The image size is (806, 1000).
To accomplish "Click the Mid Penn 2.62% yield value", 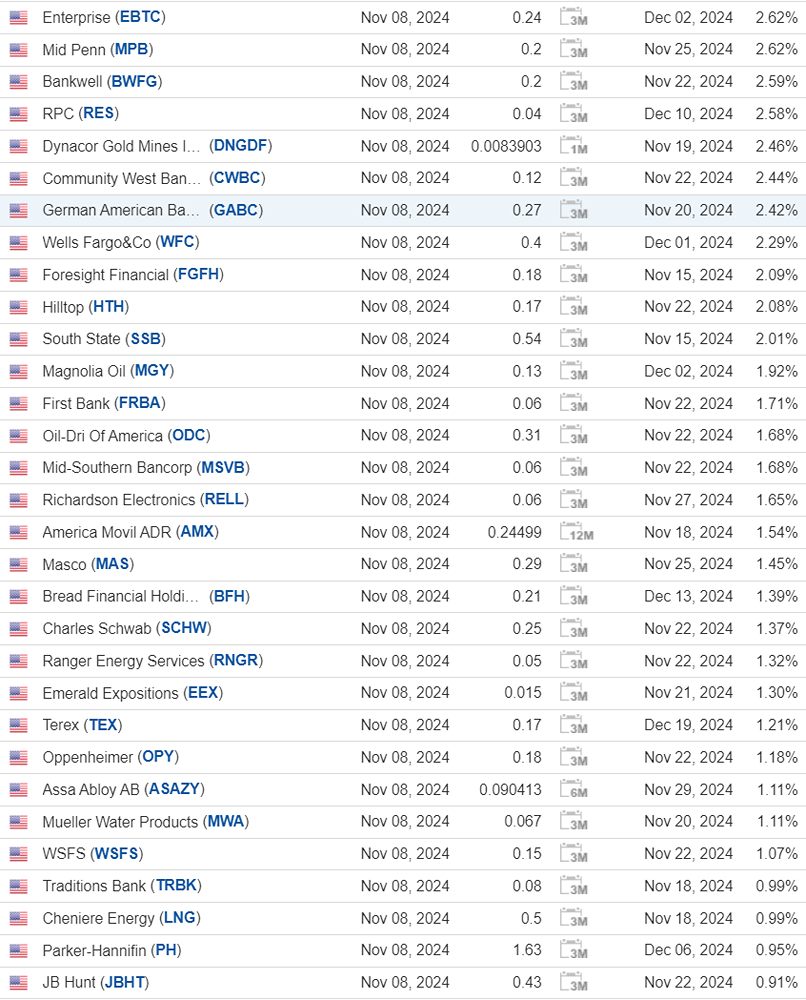I will click(776, 50).
